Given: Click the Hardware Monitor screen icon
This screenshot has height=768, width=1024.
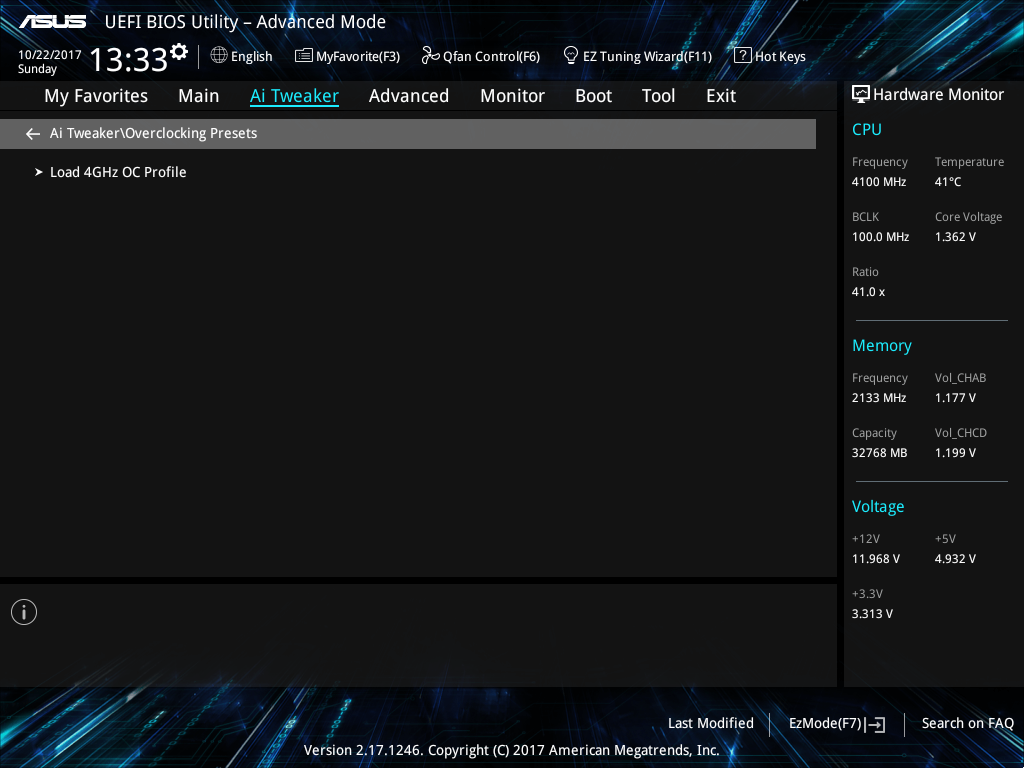Looking at the screenshot, I should pos(861,95).
